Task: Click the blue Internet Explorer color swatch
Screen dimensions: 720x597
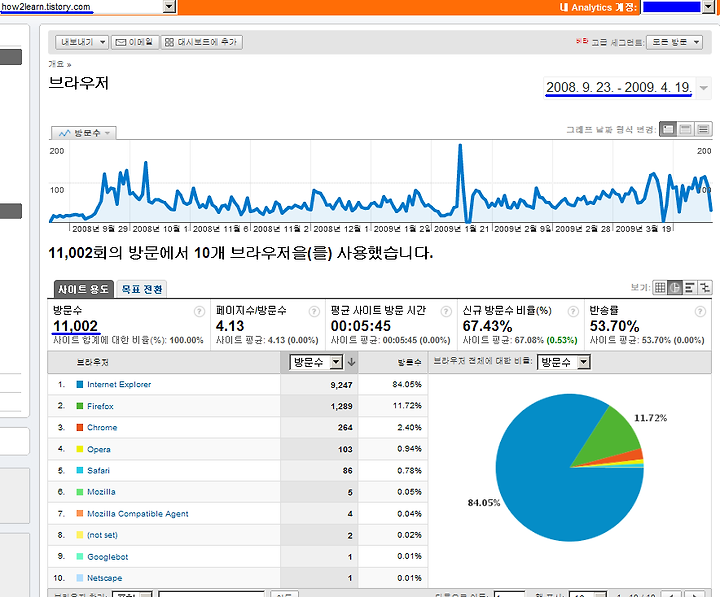Action: point(79,384)
